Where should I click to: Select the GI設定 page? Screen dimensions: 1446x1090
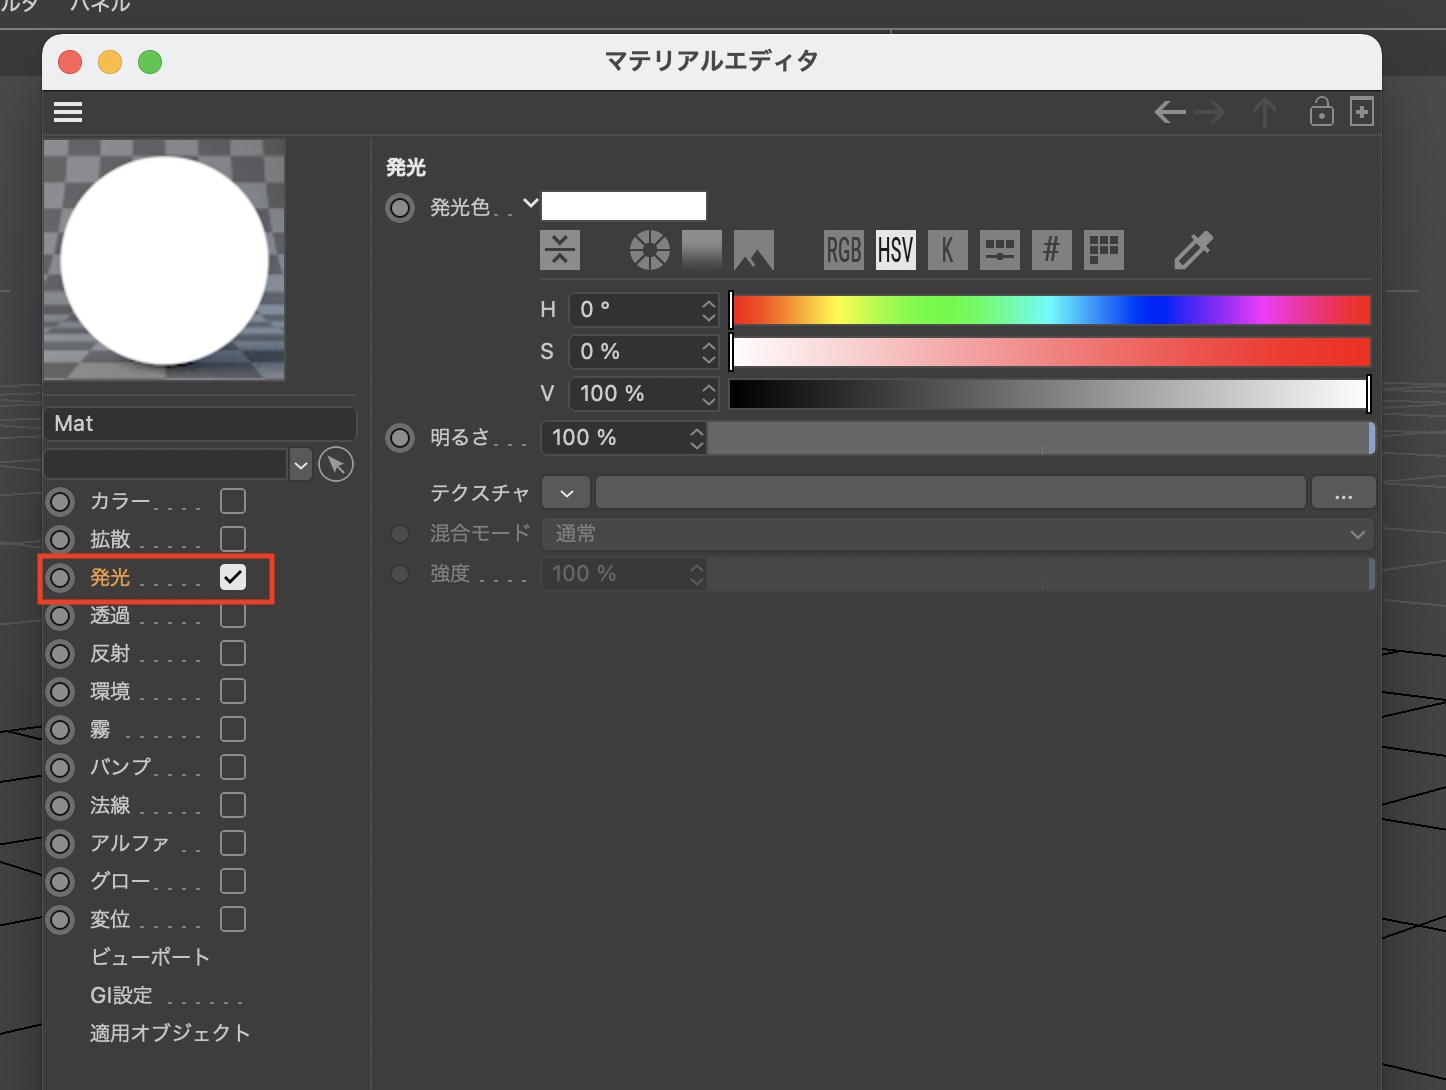coord(122,995)
